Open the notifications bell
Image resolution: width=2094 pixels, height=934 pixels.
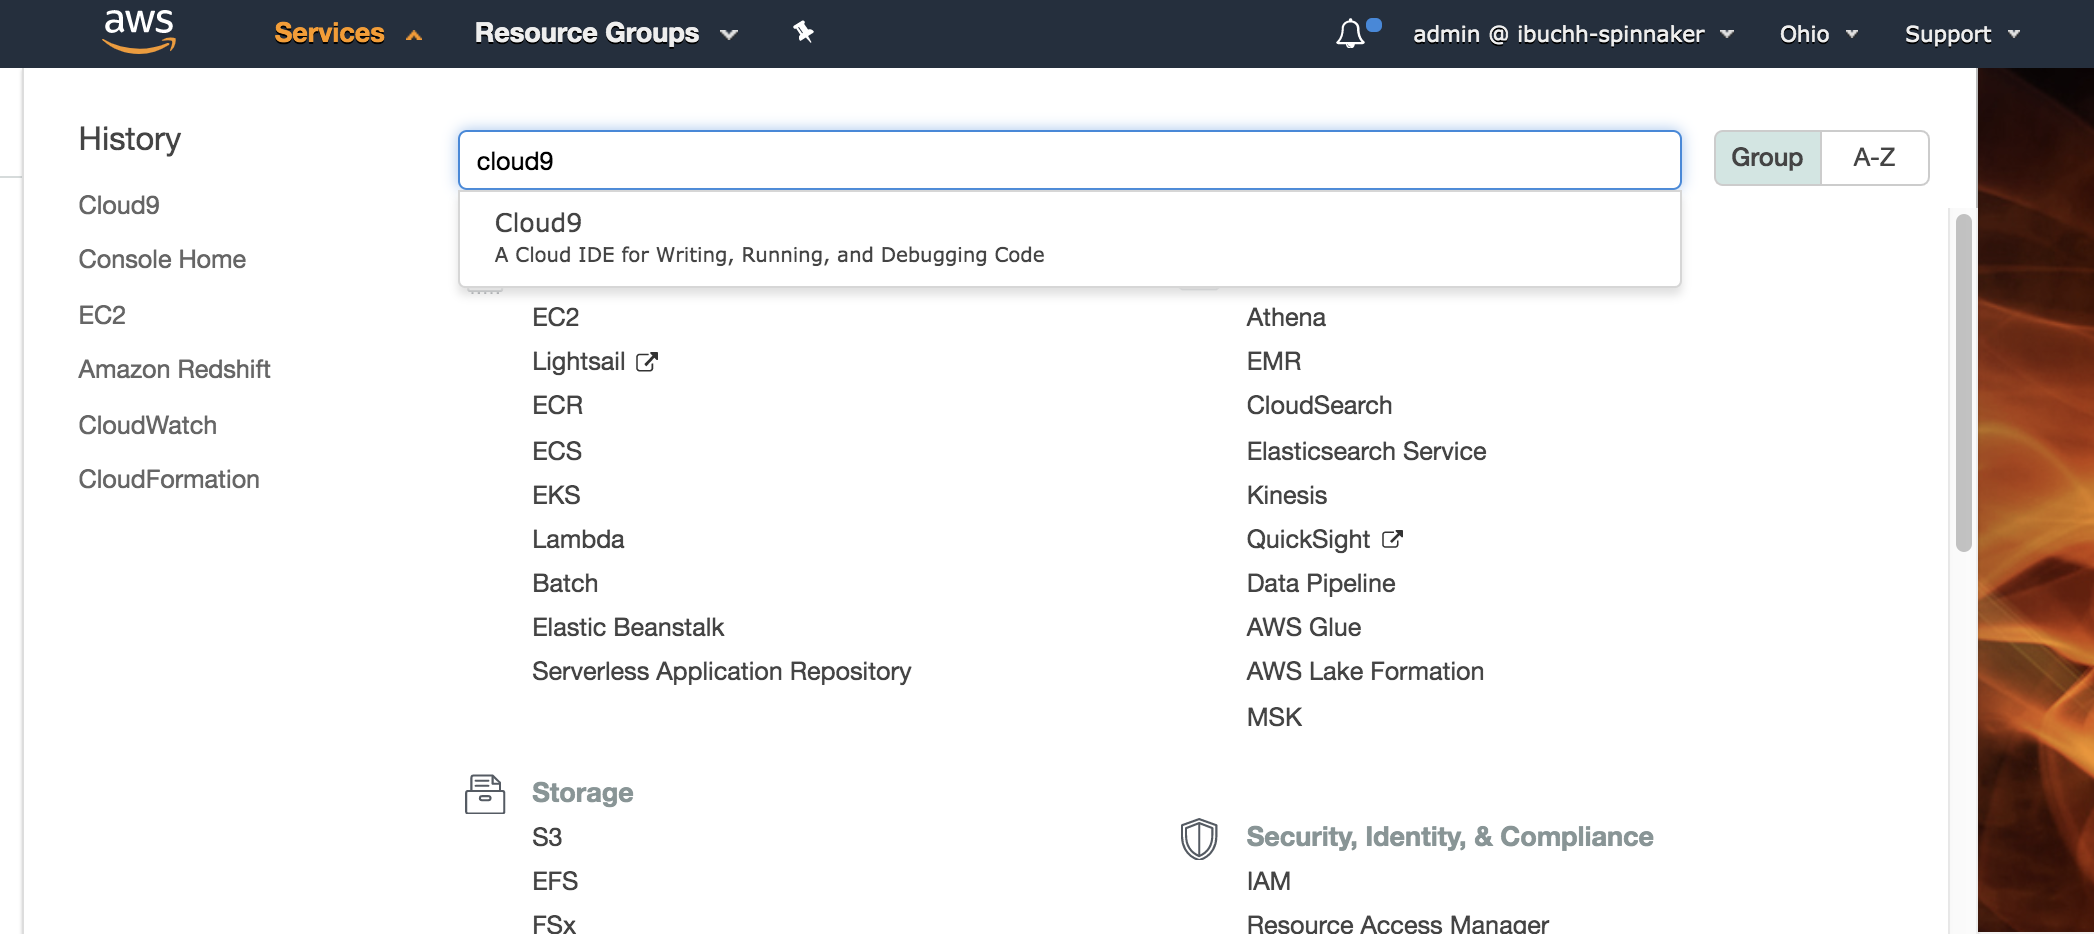1349,33
